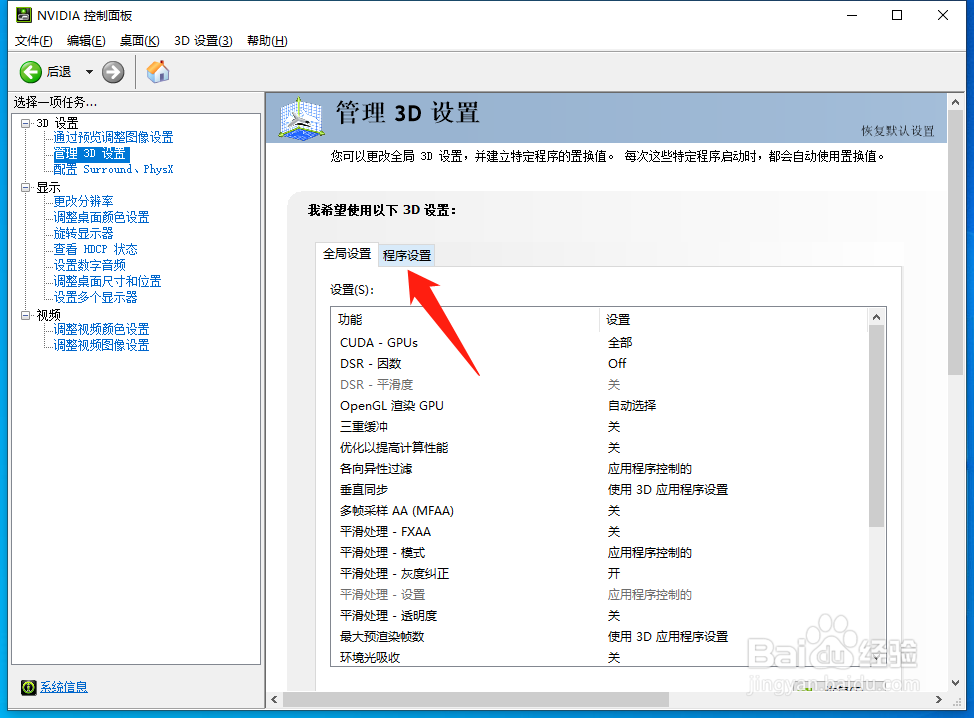This screenshot has height=718, width=974.
Task: Select the 优化以提高计算性能 row
Action: click(600, 448)
